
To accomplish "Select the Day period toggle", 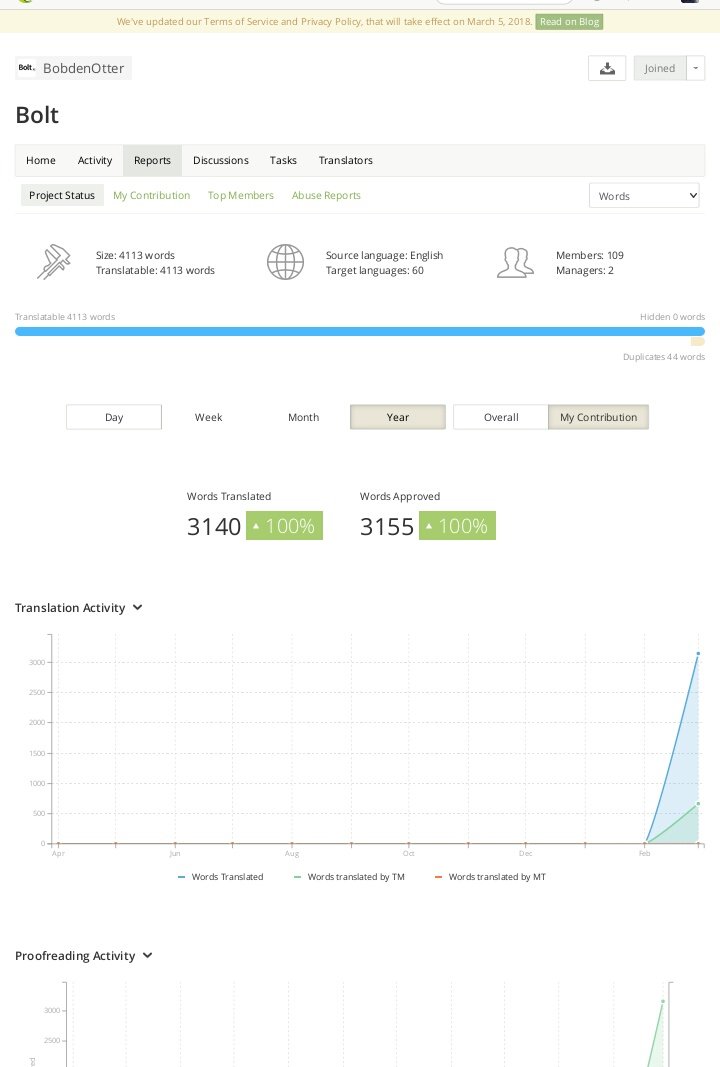I will tap(114, 417).
